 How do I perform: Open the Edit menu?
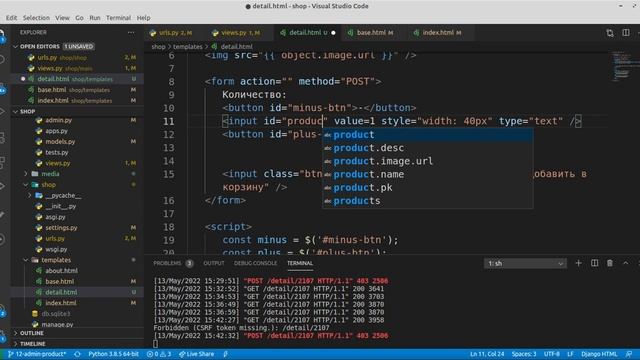click(x=11, y=18)
